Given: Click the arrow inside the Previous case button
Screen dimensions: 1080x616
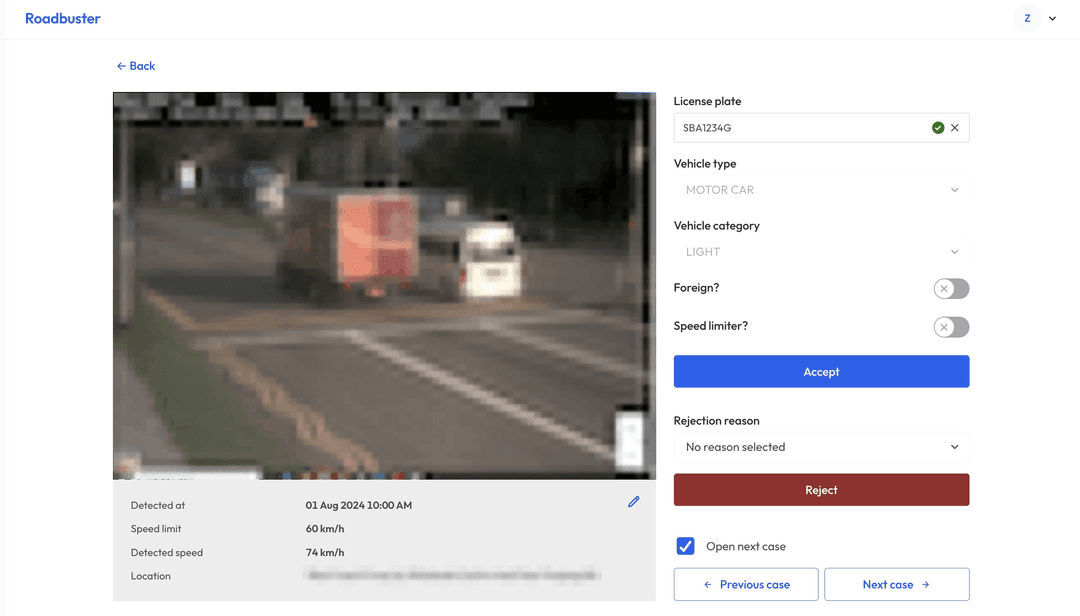Looking at the screenshot, I should coord(710,584).
